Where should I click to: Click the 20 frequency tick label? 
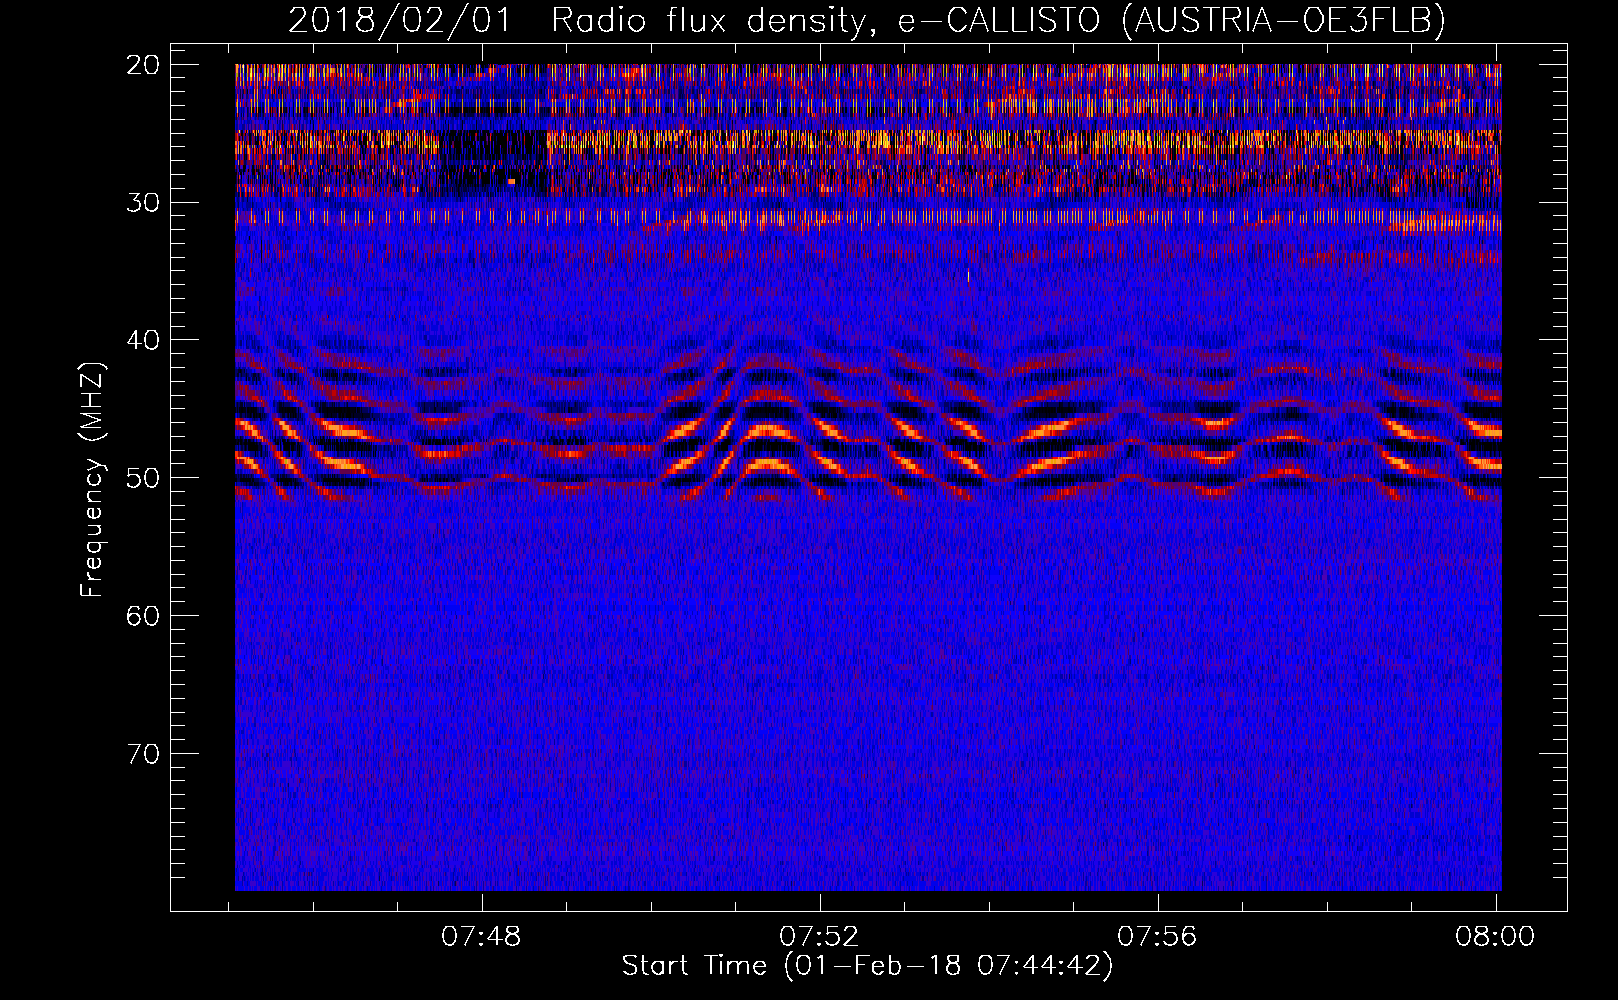[144, 65]
